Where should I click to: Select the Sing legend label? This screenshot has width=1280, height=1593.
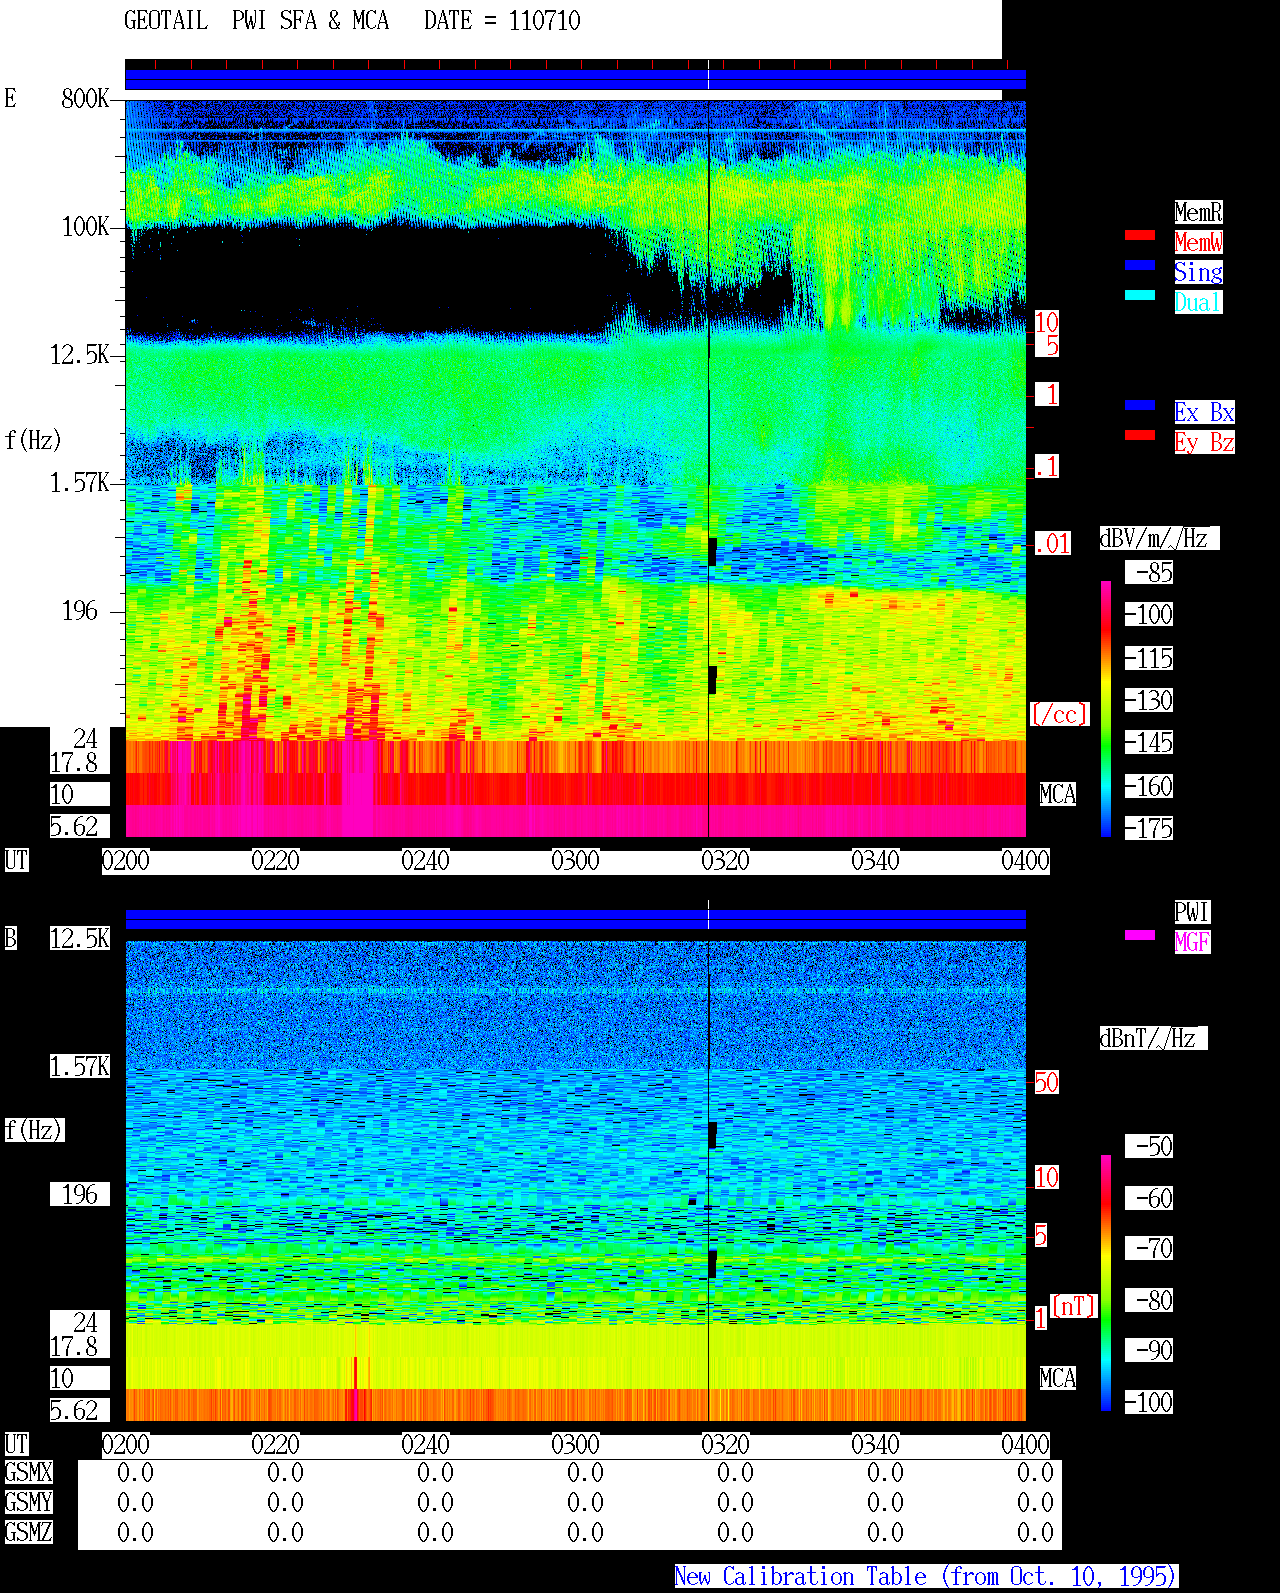coord(1198,272)
